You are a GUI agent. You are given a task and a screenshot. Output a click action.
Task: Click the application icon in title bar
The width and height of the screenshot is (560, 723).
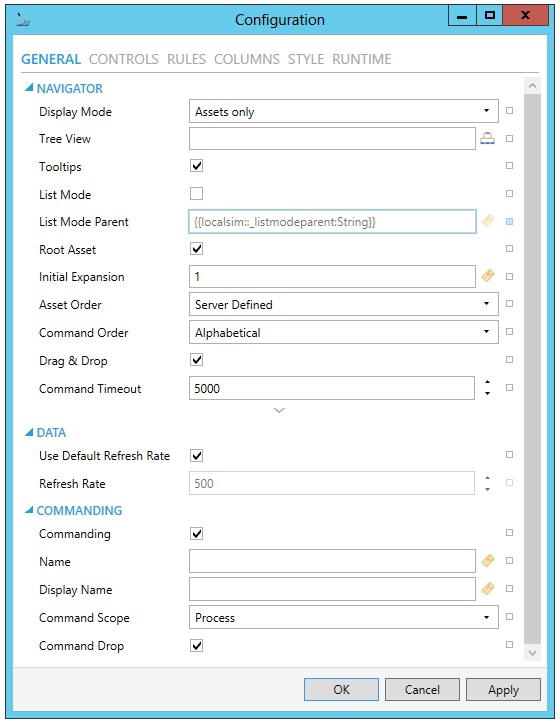click(x=23, y=19)
